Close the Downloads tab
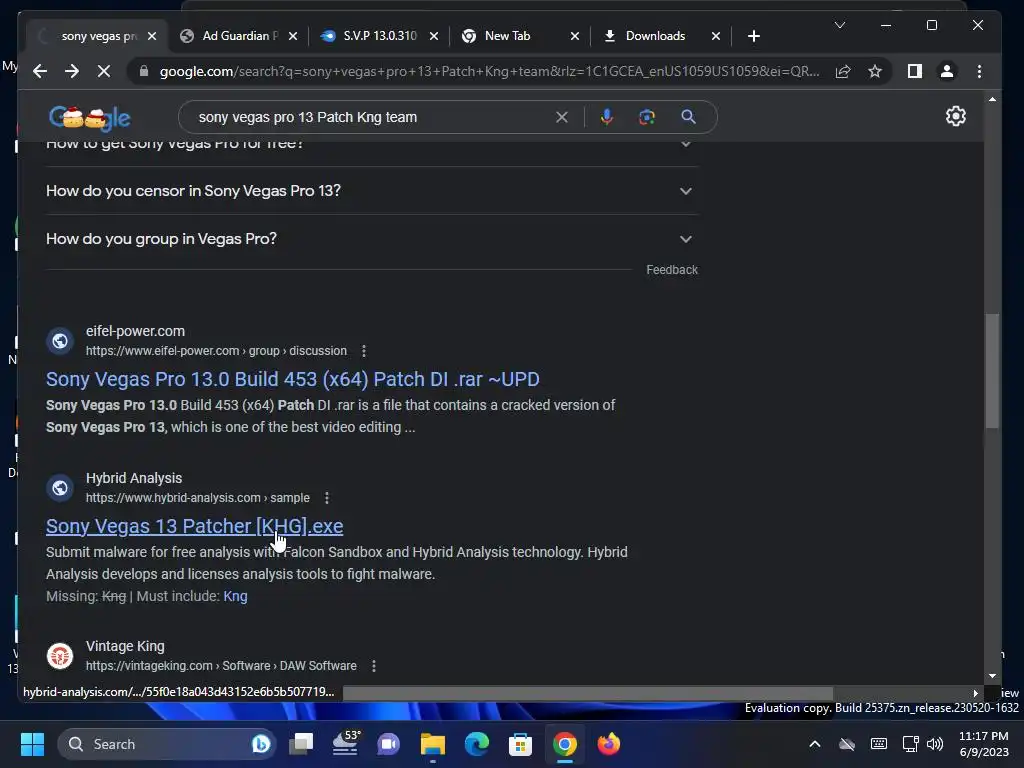The width and height of the screenshot is (1024, 768). [716, 36]
